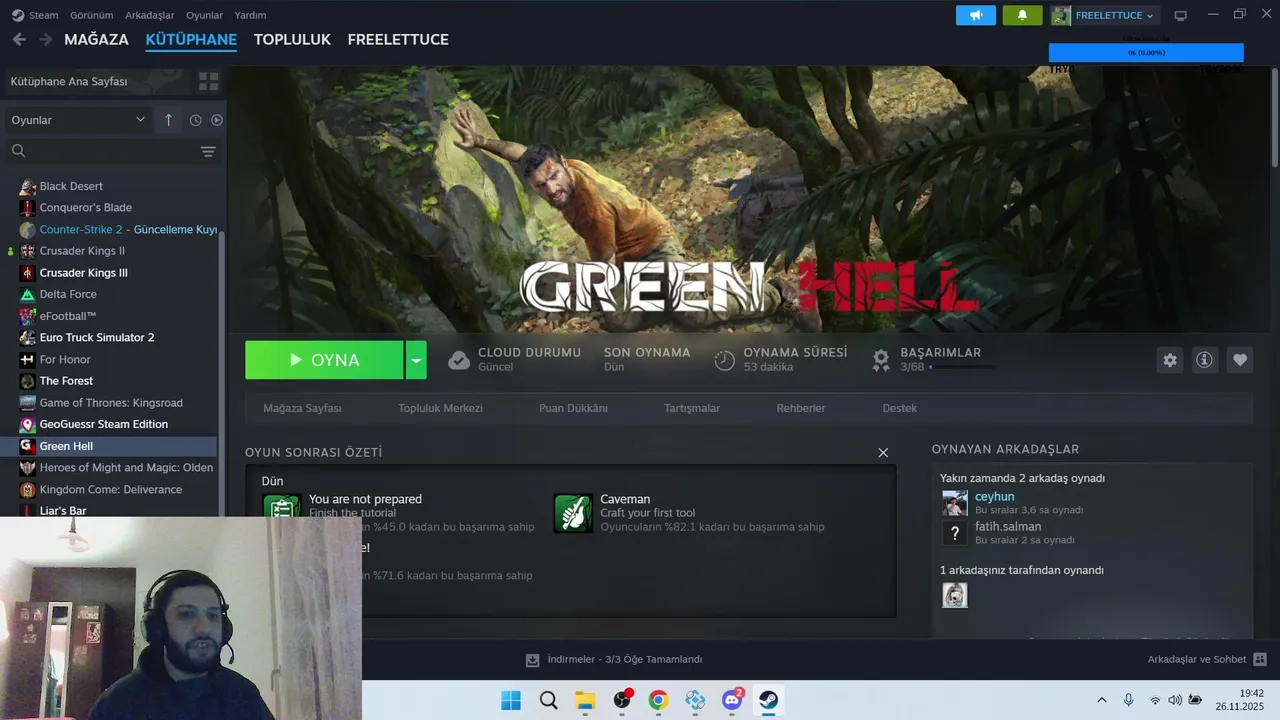
Task: Expand the OYNA launch options arrow
Action: click(416, 360)
